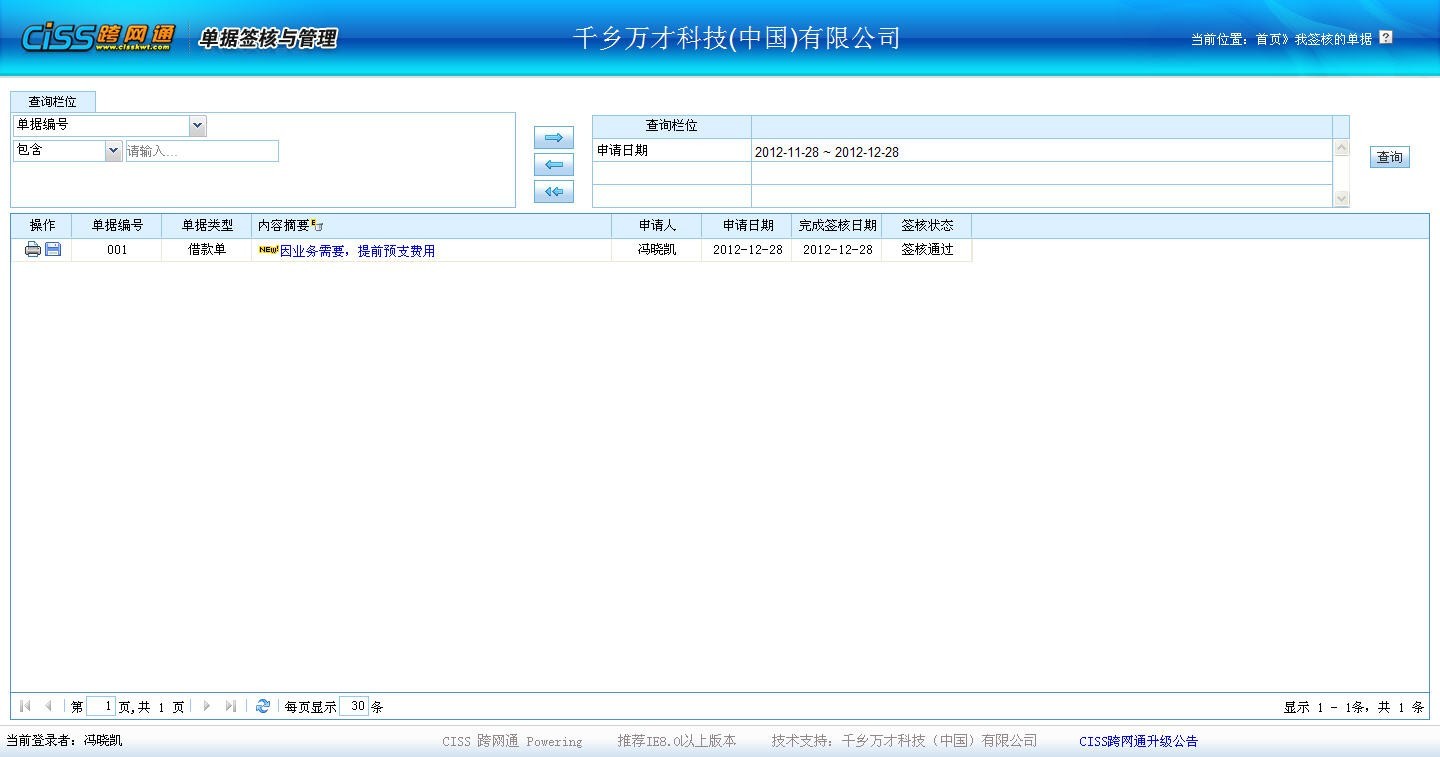Click the 查询 button
Viewport: 1440px width, 757px height.
tap(1389, 157)
